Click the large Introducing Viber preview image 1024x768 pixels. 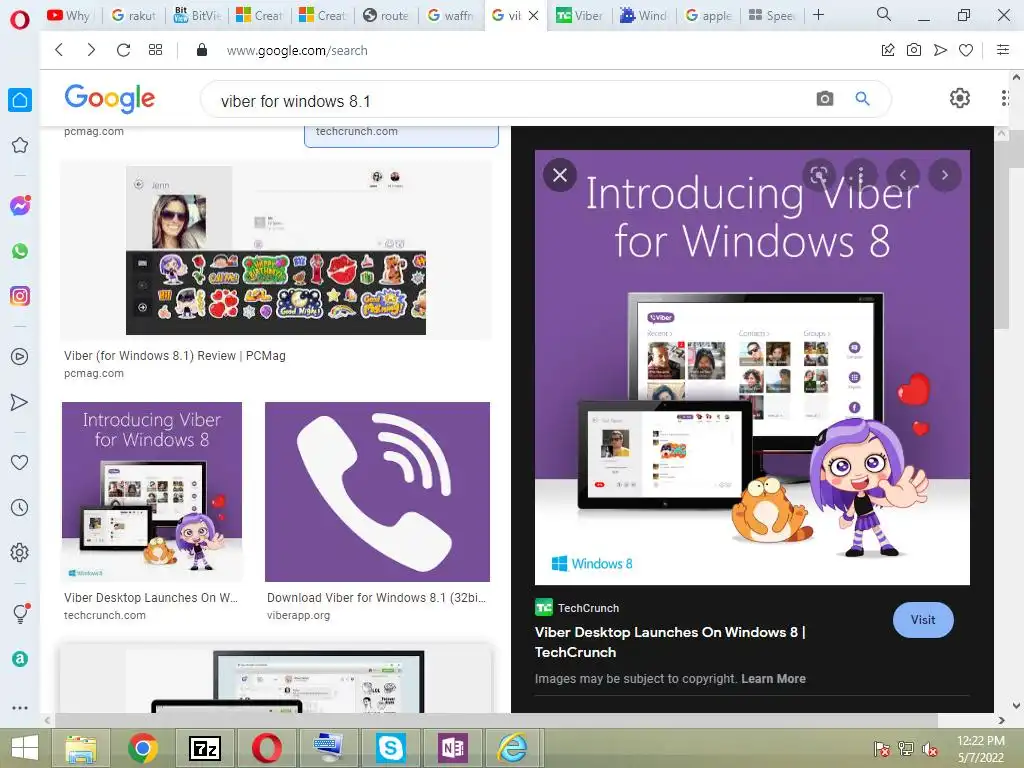coord(752,367)
